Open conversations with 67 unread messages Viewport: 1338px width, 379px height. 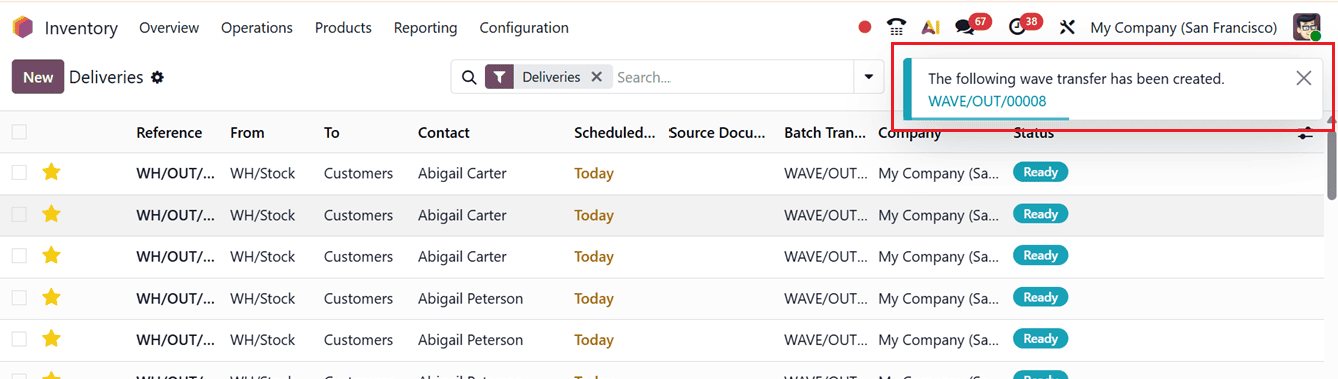point(971,26)
